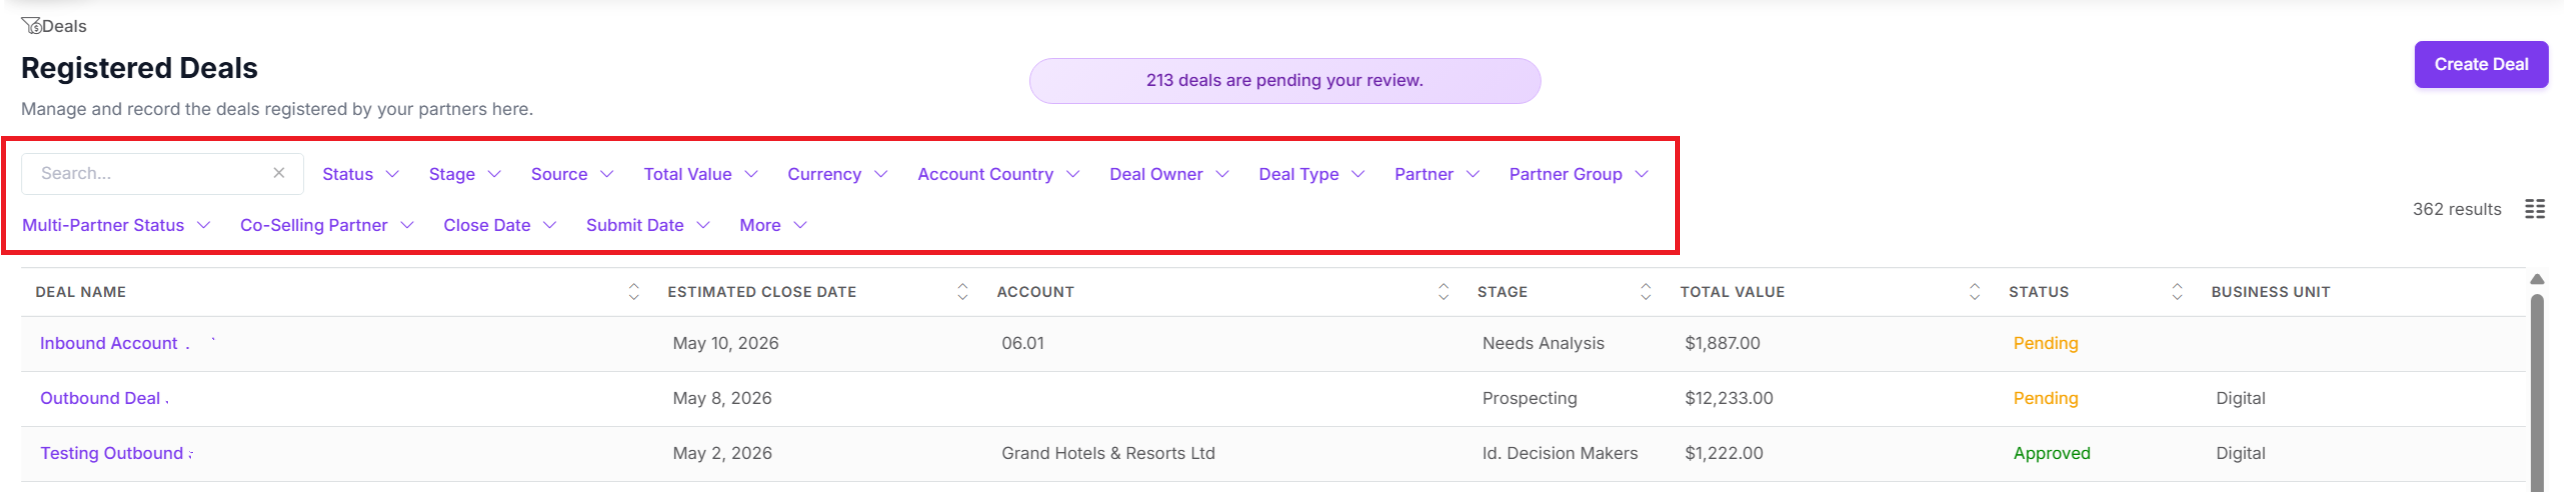Click the Deals breadcrumb icon

click(x=31, y=26)
